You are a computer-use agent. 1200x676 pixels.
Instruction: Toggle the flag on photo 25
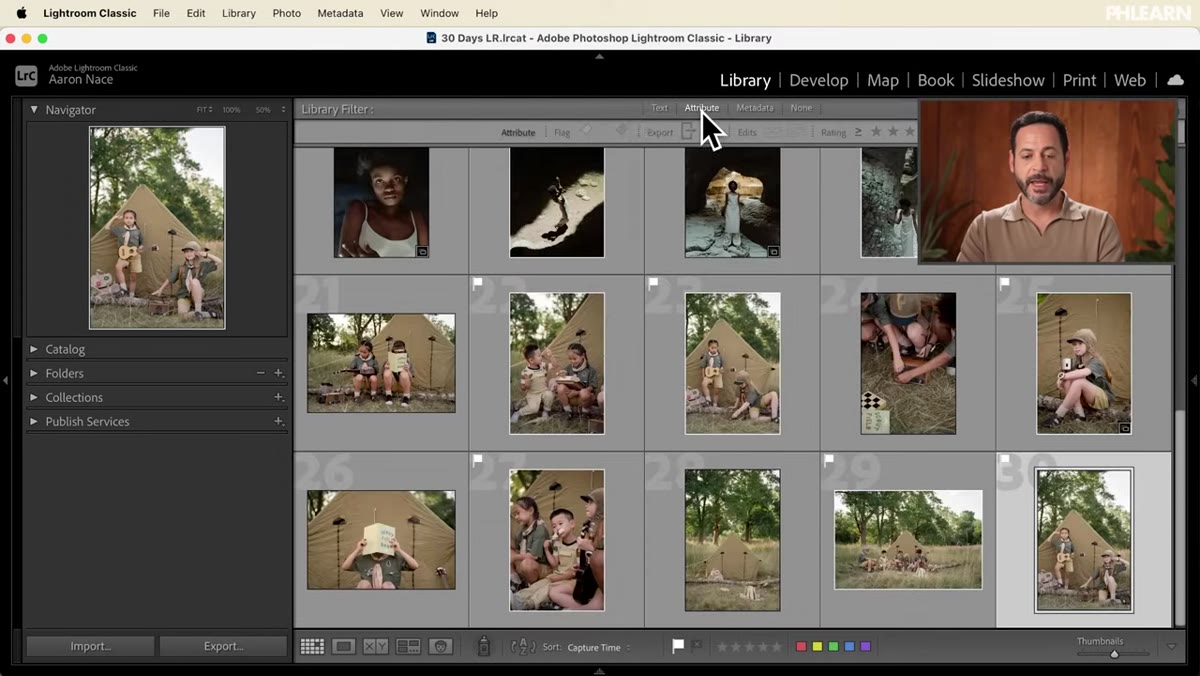[x=1006, y=284]
